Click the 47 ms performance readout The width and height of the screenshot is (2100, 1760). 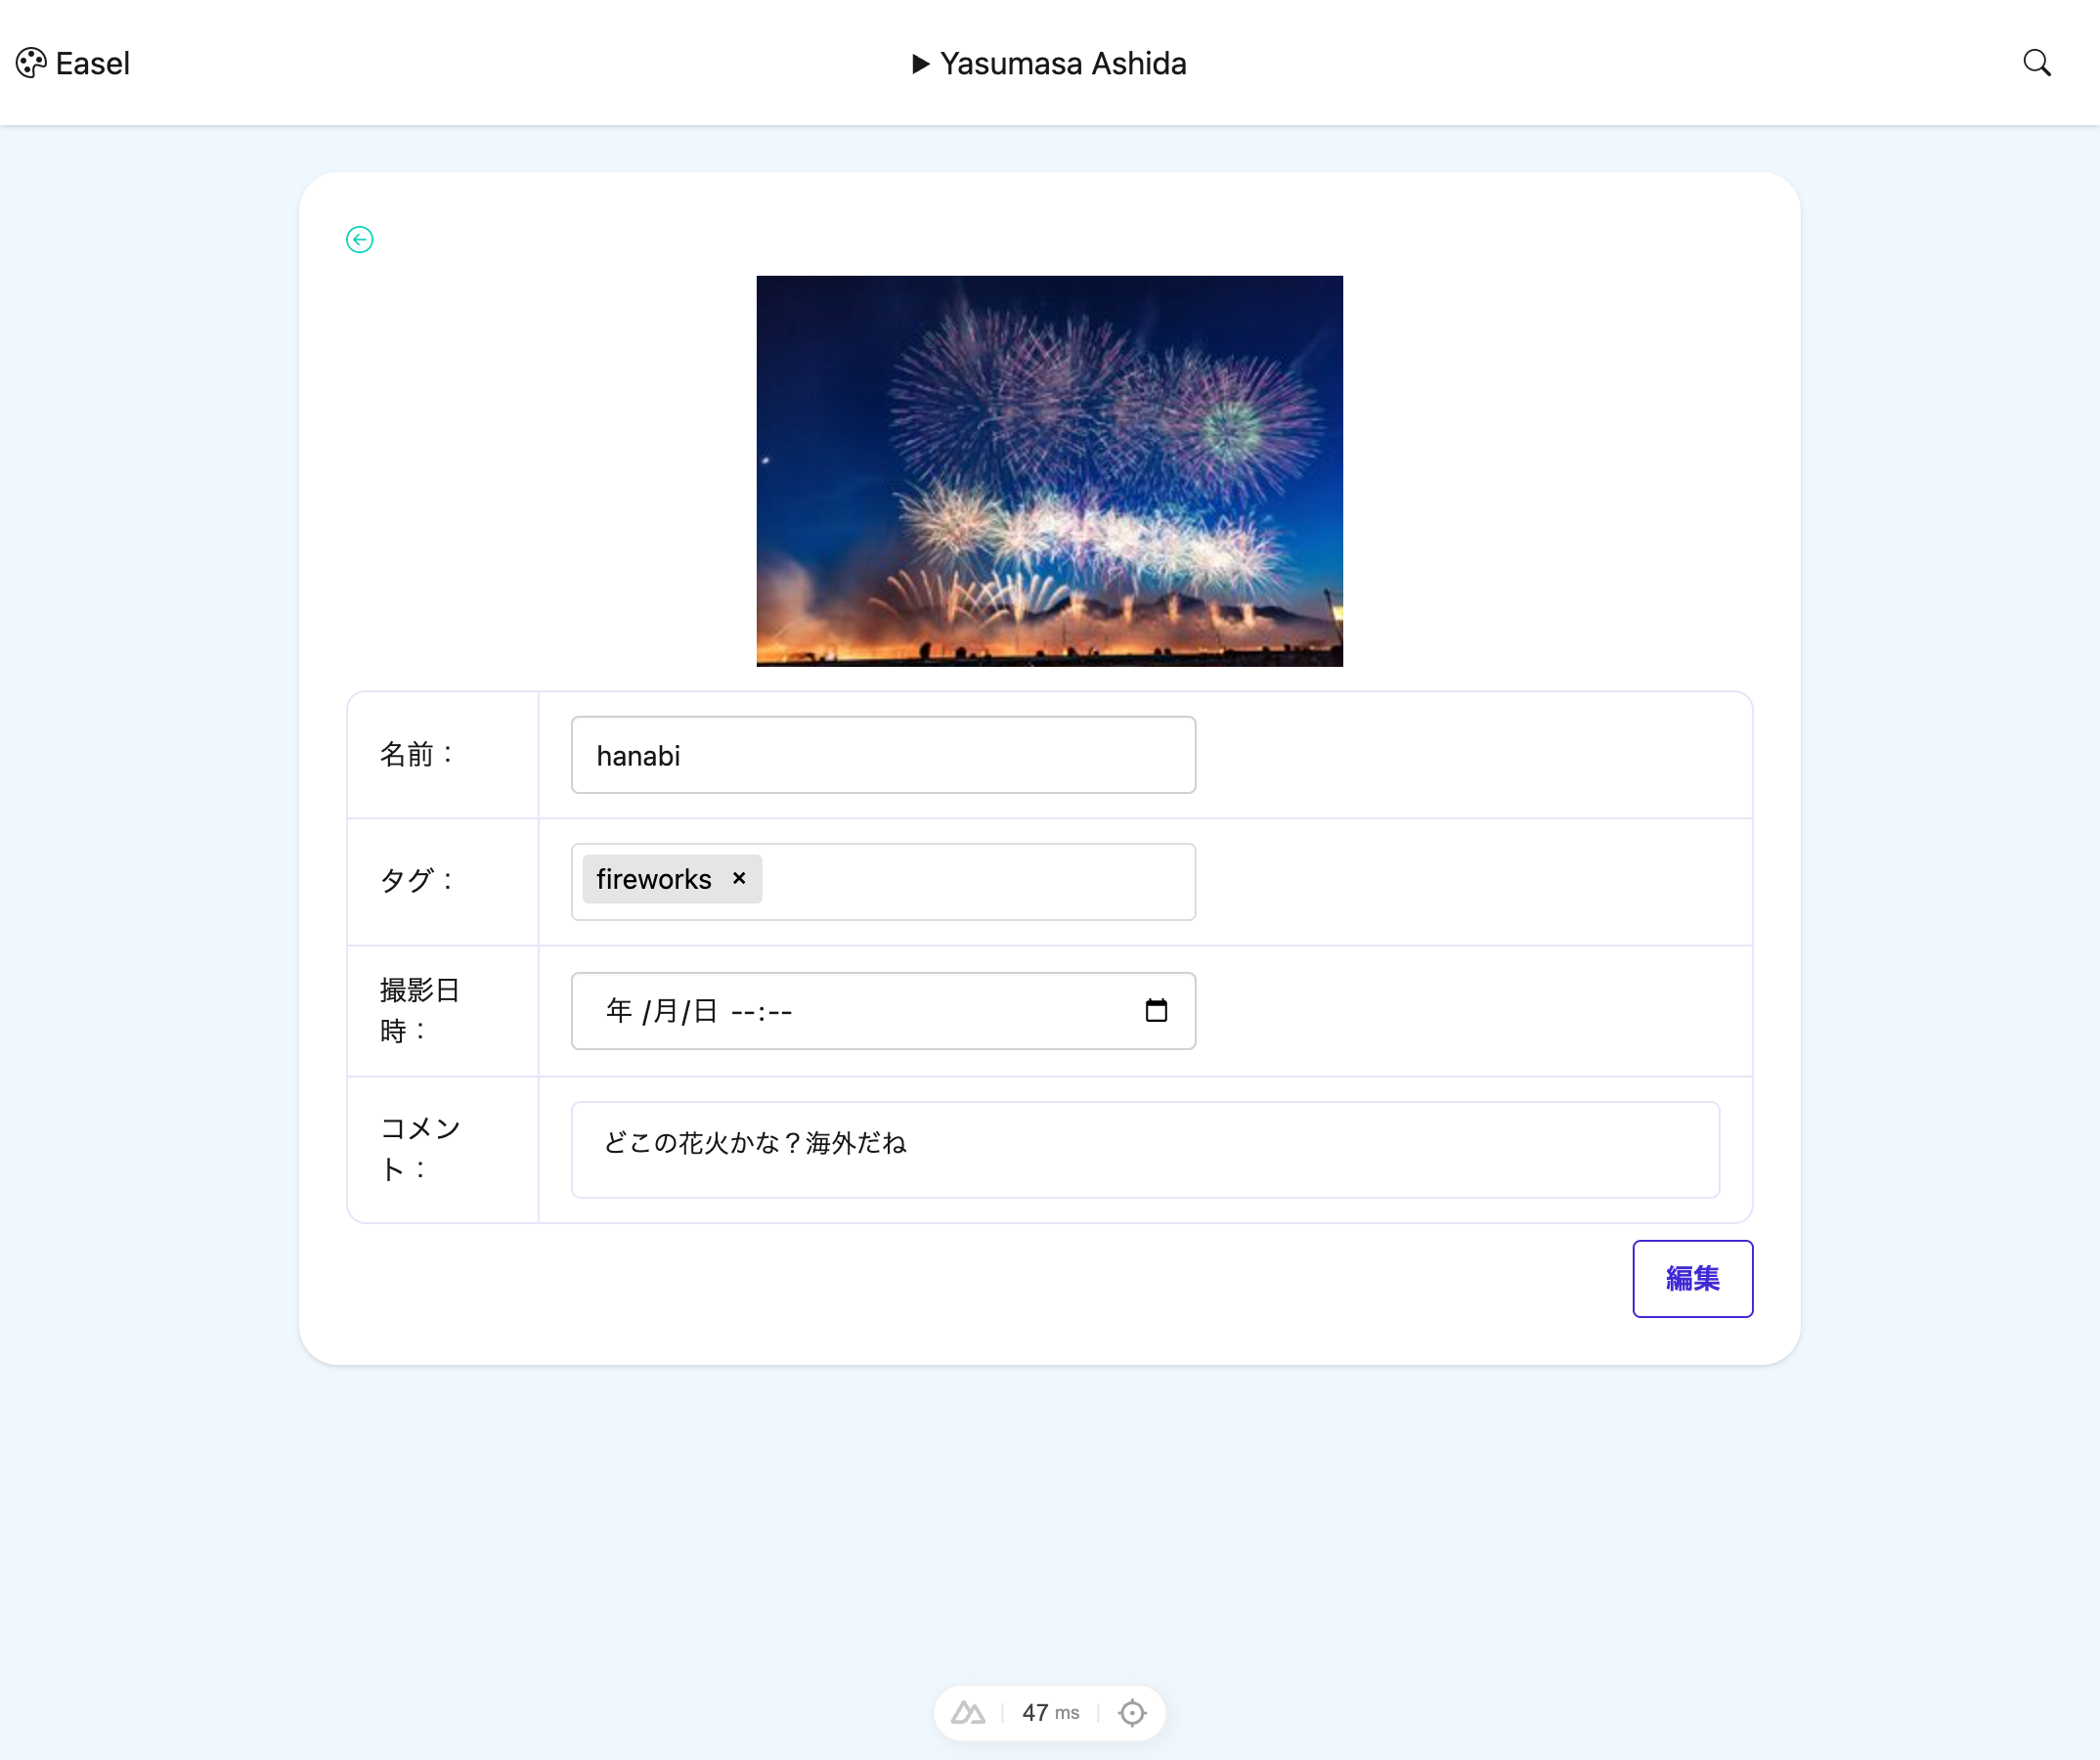(x=1048, y=1712)
